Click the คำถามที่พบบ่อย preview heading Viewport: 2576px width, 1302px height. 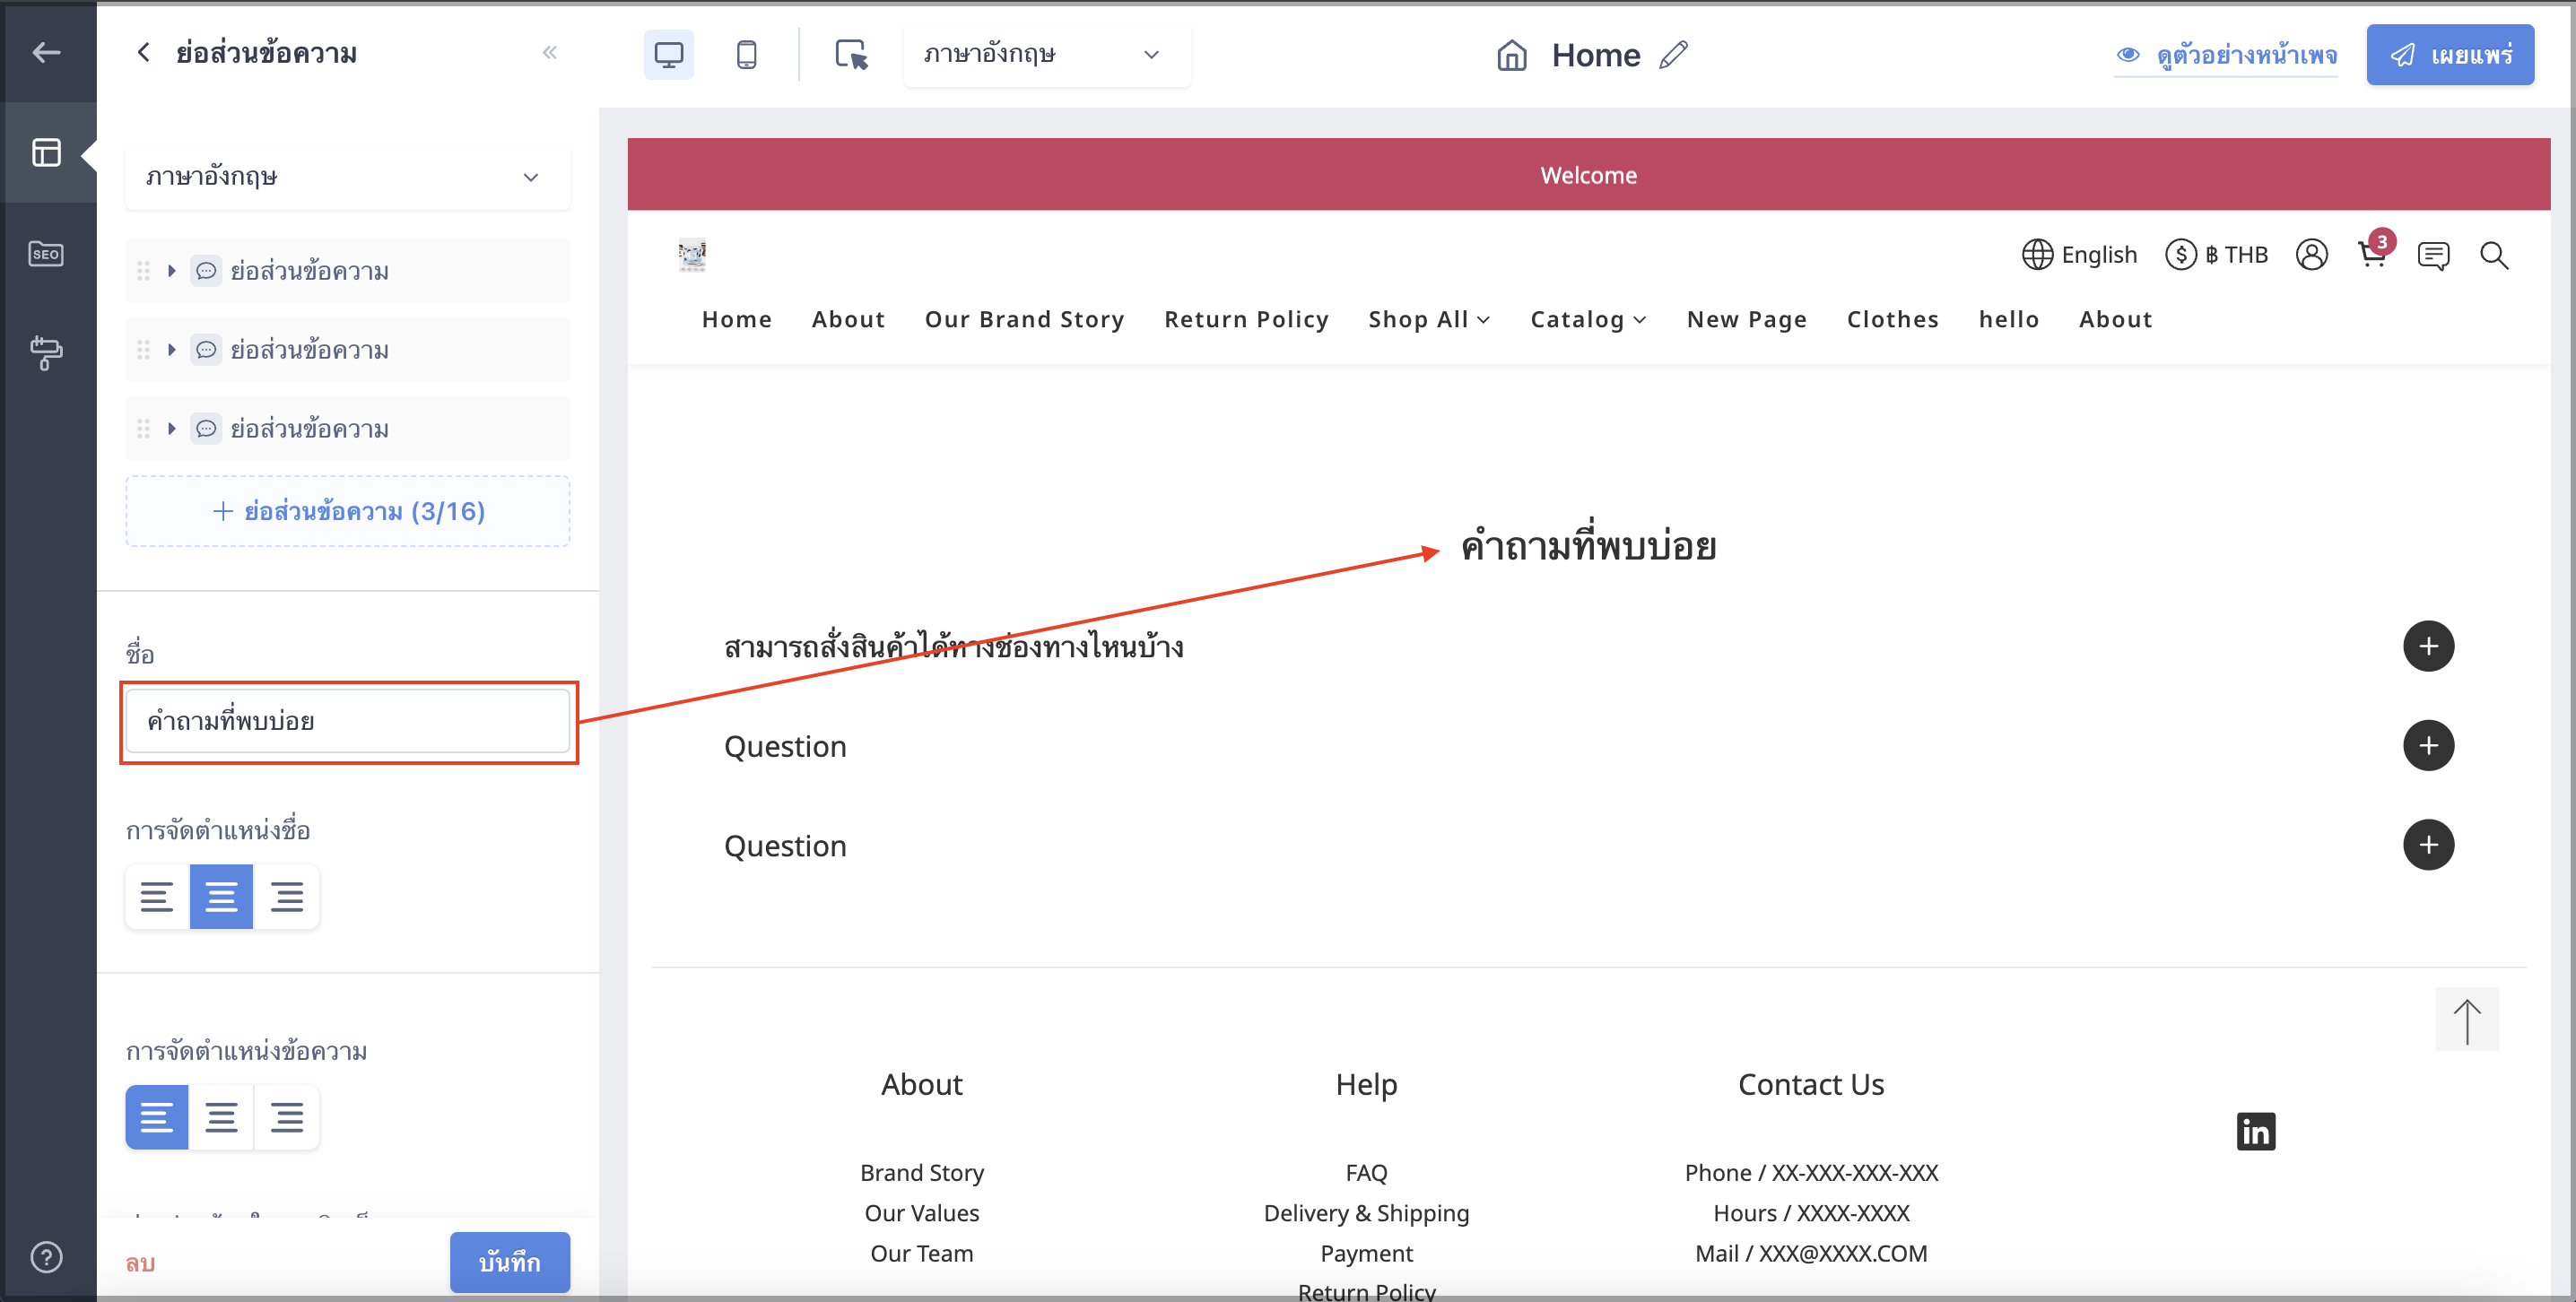click(1588, 546)
